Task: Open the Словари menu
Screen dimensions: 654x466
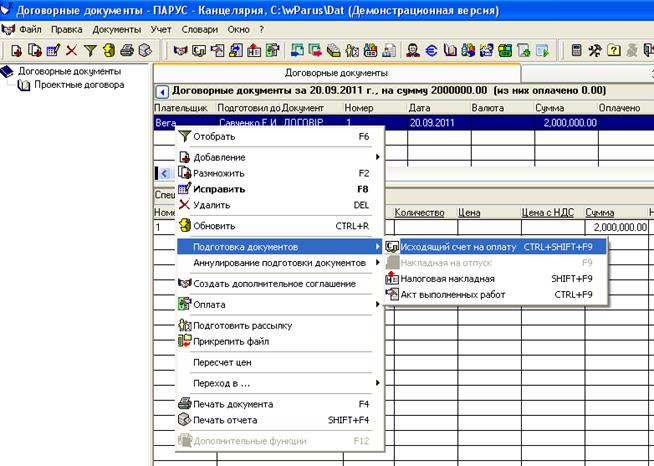Action: click(200, 30)
